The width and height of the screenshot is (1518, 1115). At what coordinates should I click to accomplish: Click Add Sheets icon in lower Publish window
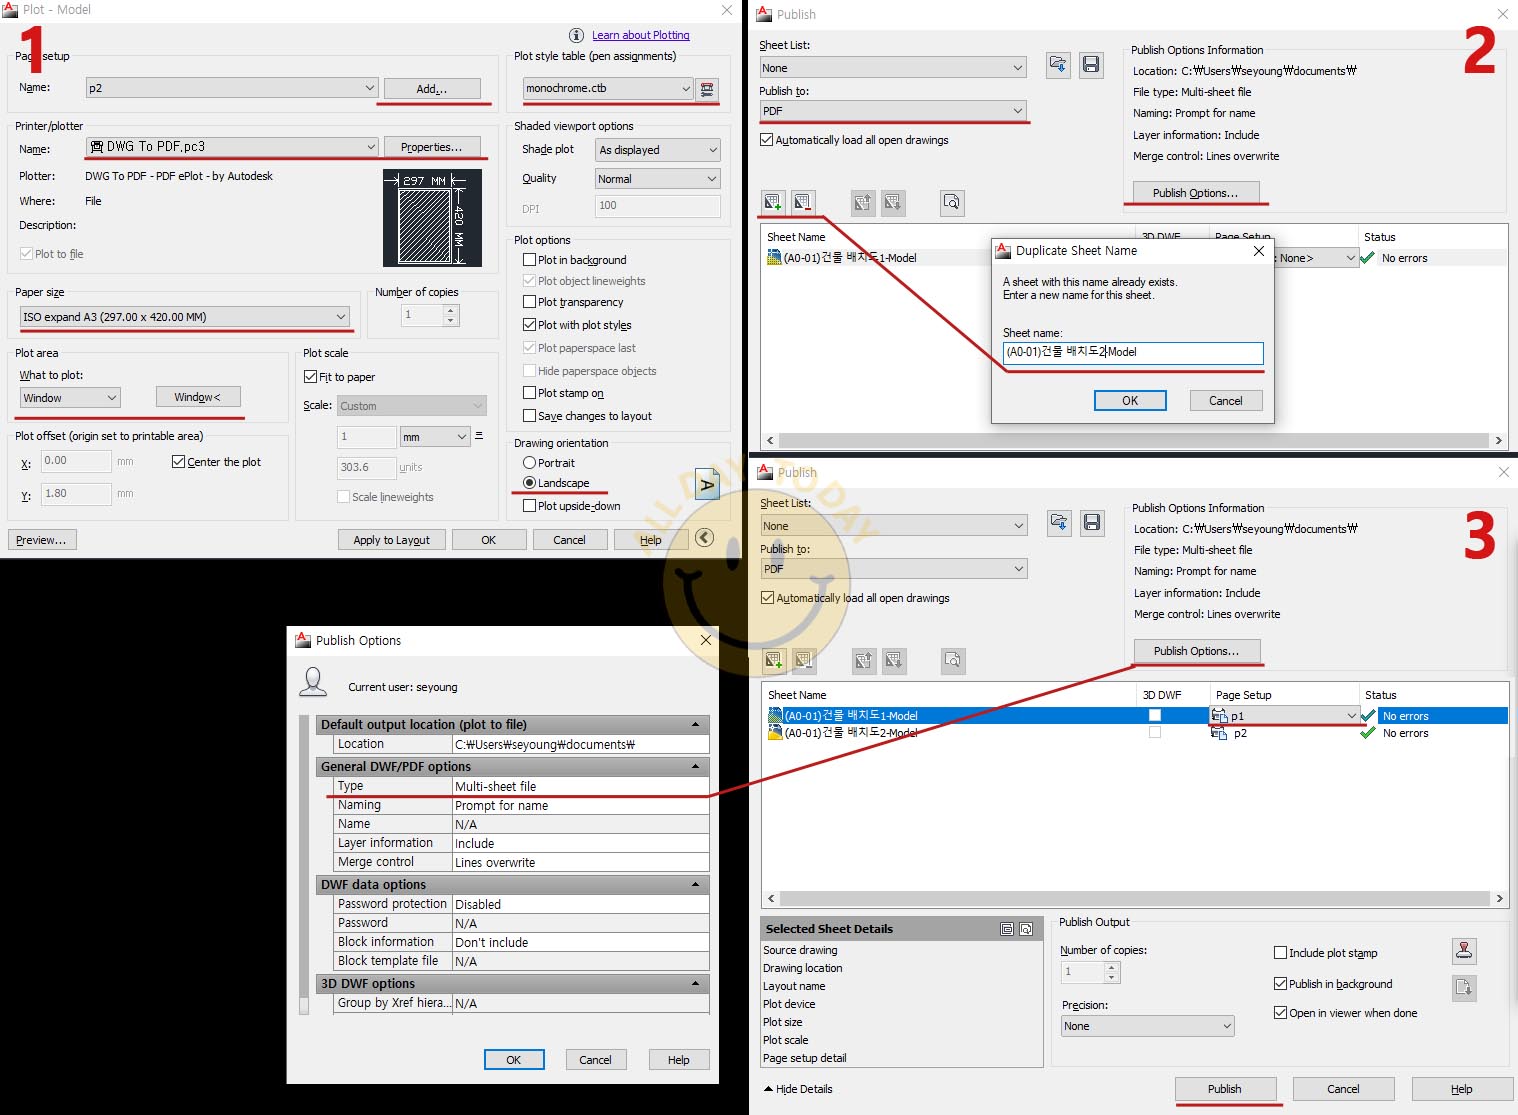[x=773, y=660]
